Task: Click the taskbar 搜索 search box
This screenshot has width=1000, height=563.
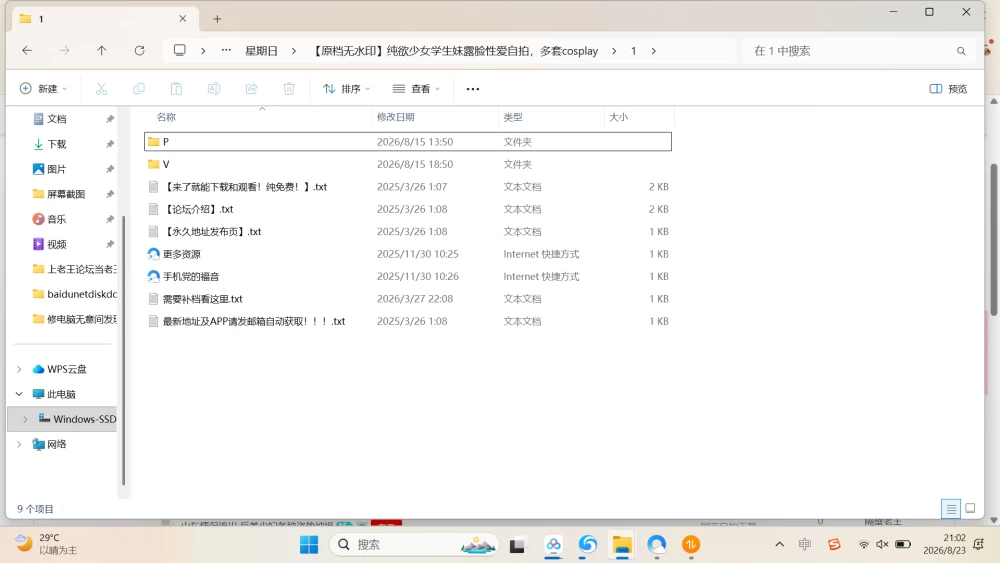Action: tap(415, 545)
